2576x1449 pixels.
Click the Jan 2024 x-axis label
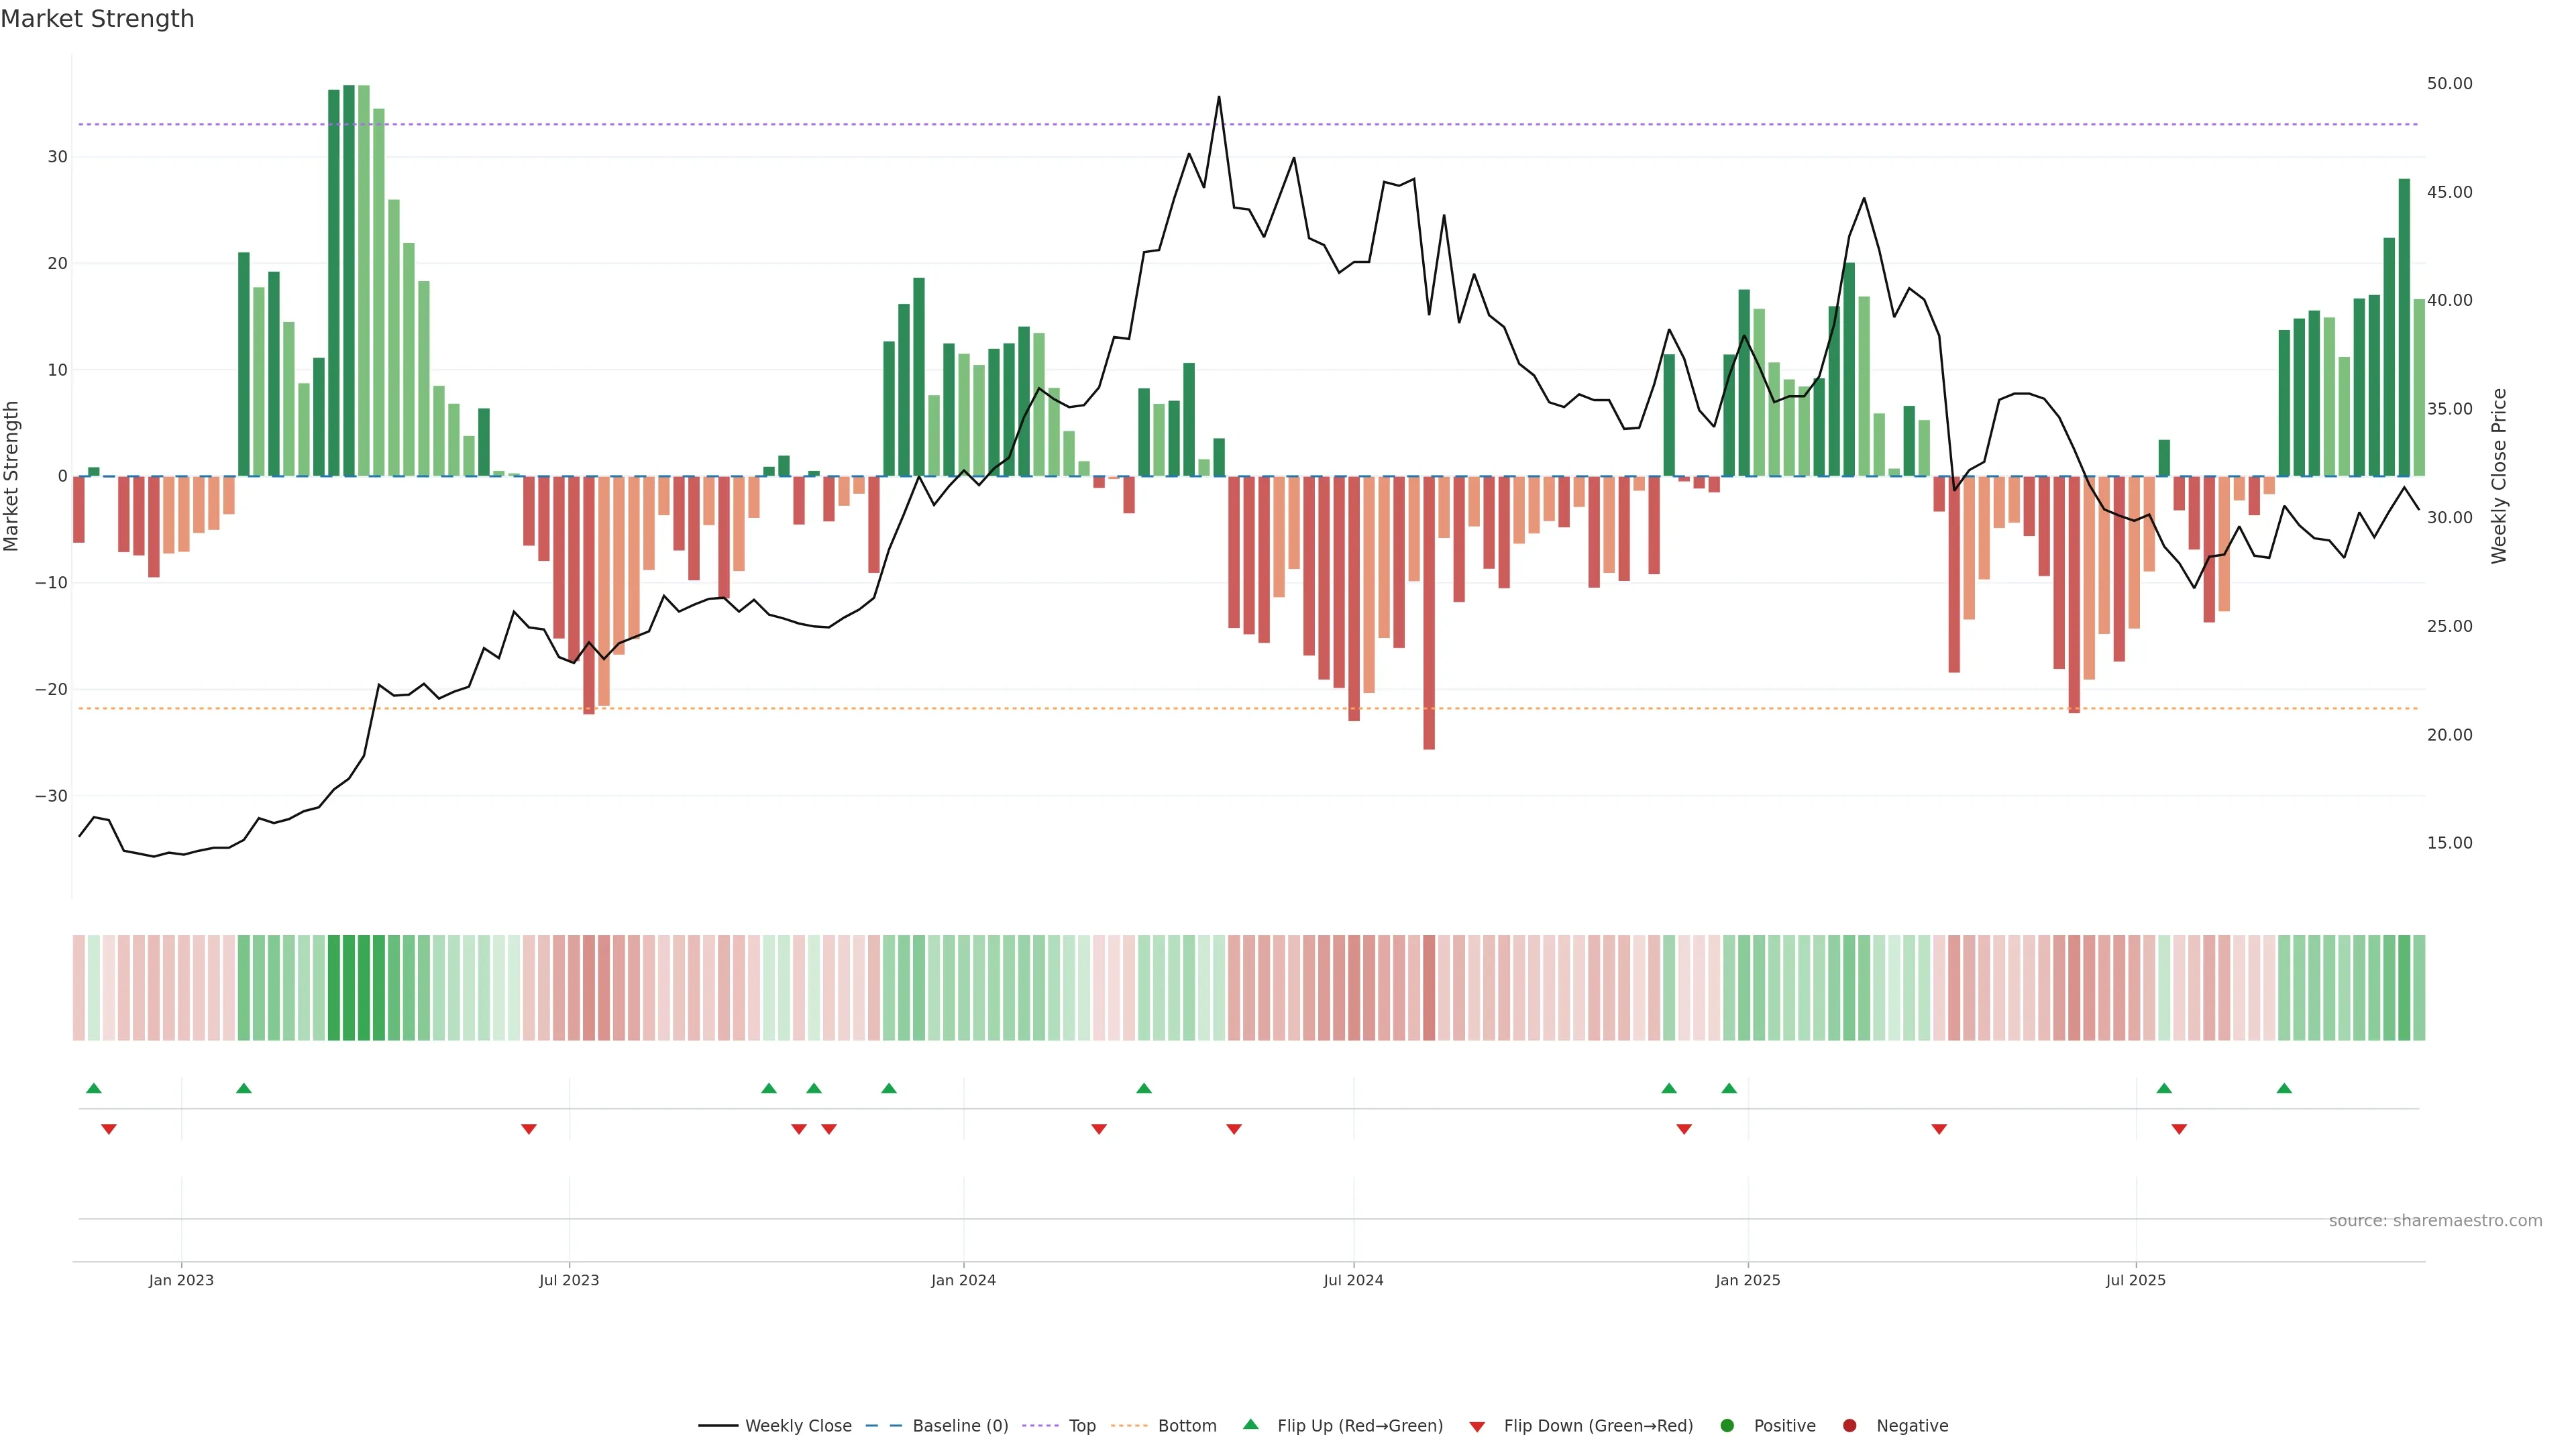pyautogui.click(x=963, y=1280)
